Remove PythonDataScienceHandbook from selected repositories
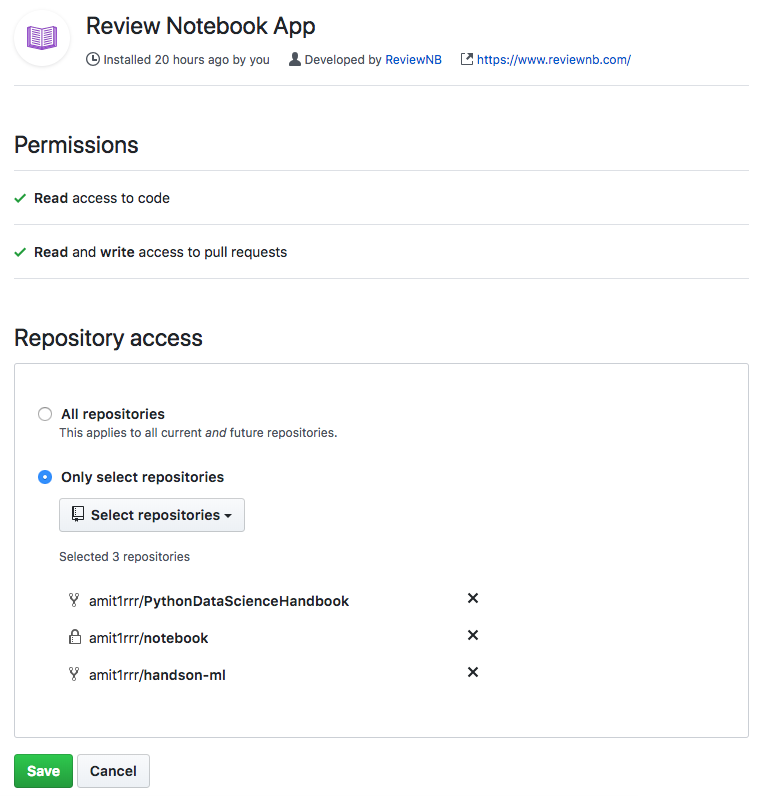 473,598
